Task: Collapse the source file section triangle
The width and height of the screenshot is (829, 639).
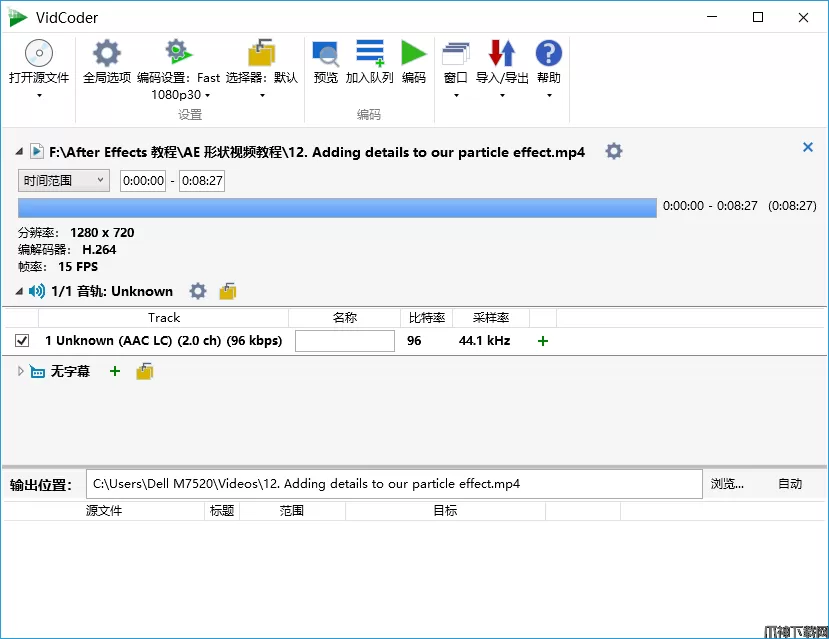Action: coord(19,152)
